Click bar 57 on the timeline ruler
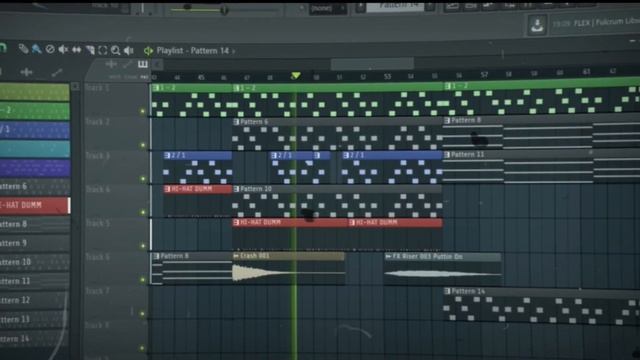This screenshot has height=360, width=640. pos(484,75)
